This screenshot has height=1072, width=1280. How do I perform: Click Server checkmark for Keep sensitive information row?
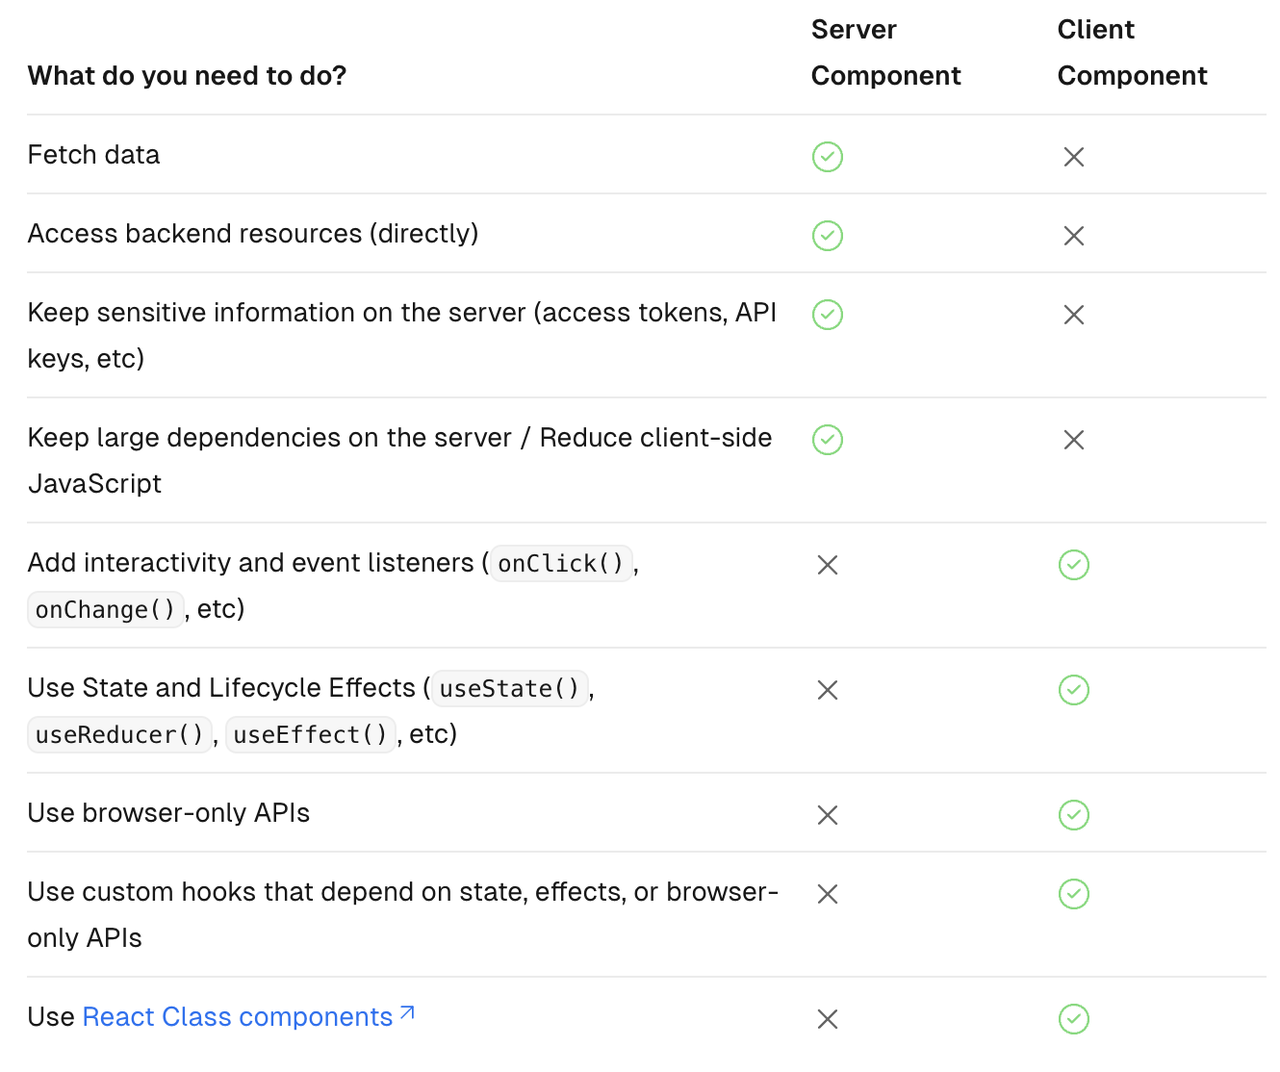[827, 315]
